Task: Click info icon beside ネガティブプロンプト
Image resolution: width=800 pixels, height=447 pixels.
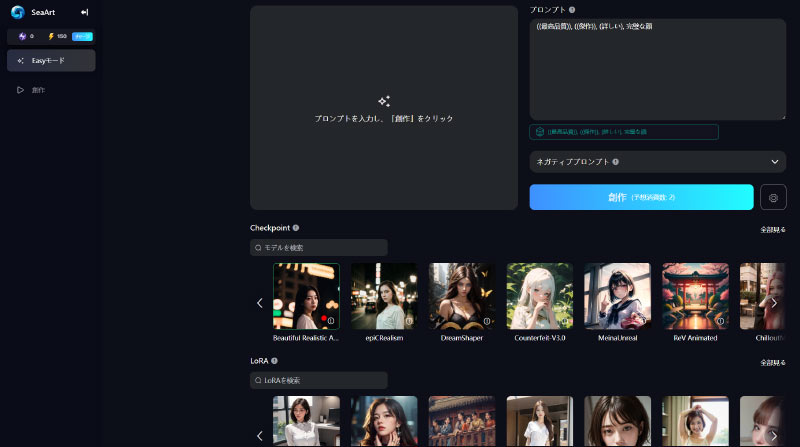Action: pos(616,162)
